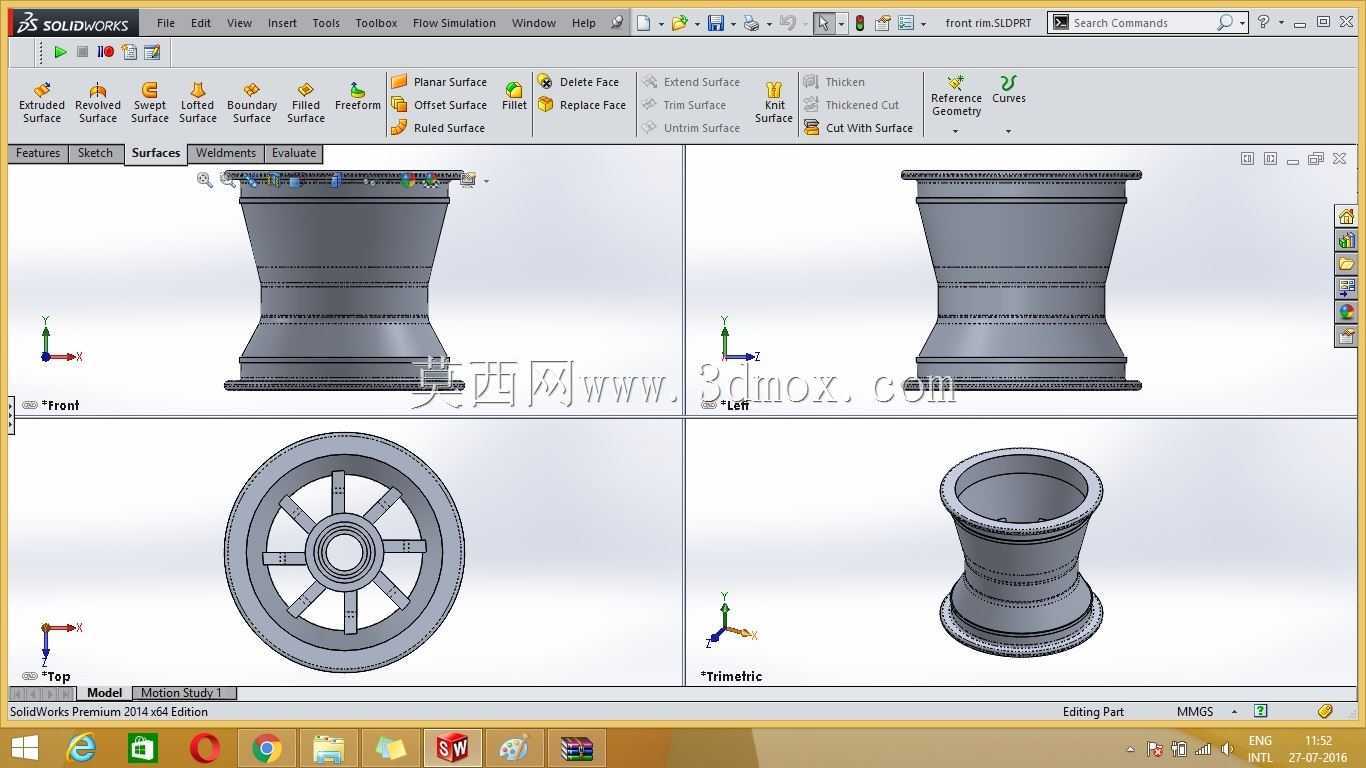Open the Design Library task pane tab

tap(1346, 240)
